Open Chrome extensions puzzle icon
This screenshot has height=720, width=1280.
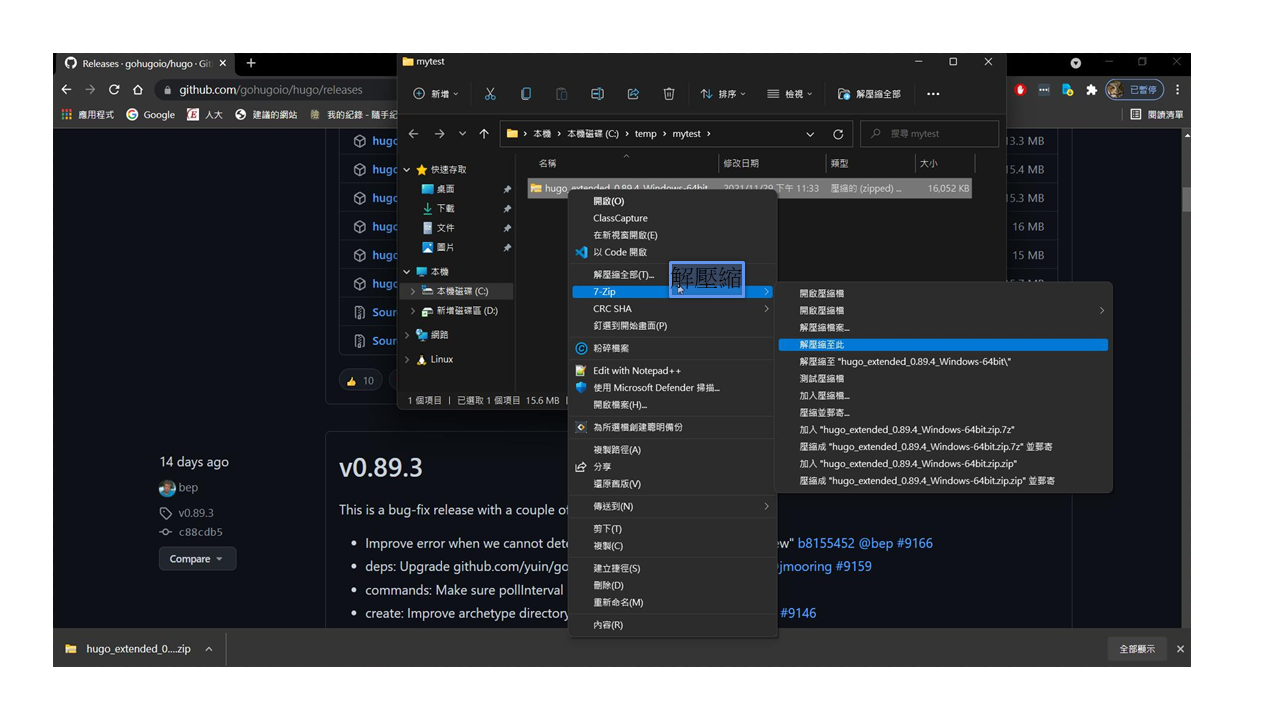(1091, 90)
